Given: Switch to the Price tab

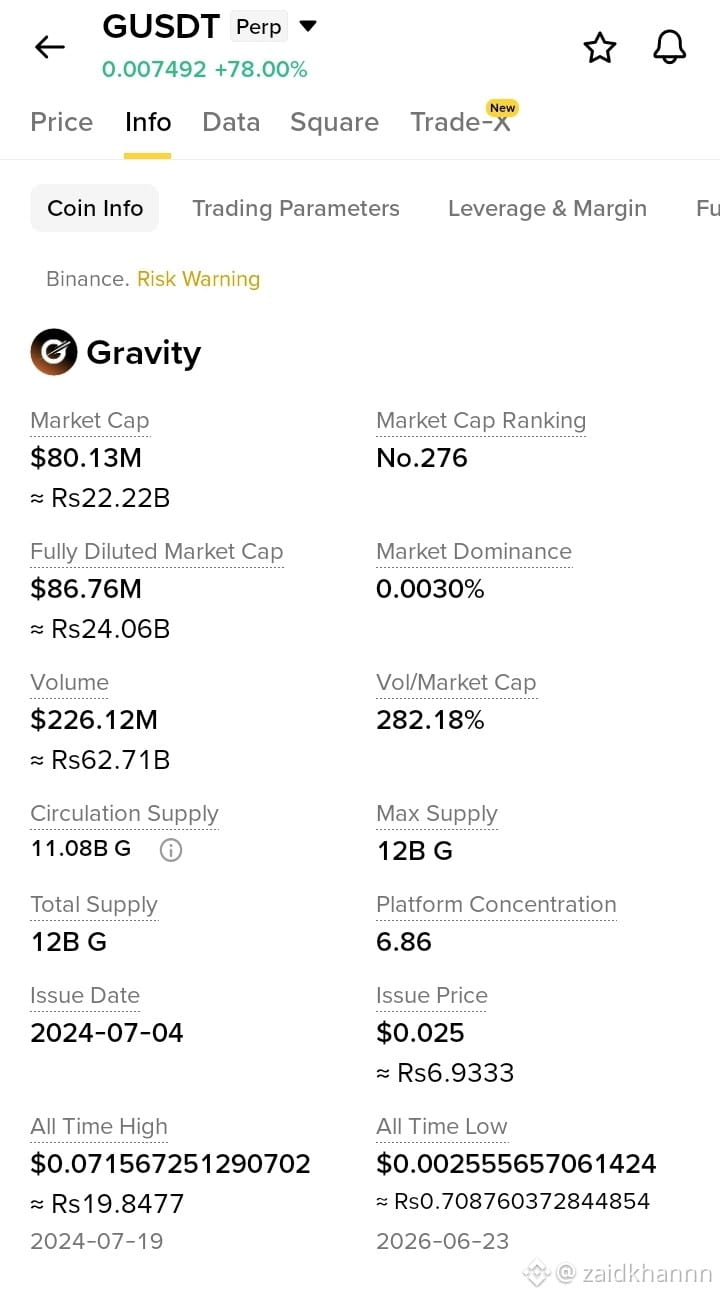Looking at the screenshot, I should (x=61, y=122).
